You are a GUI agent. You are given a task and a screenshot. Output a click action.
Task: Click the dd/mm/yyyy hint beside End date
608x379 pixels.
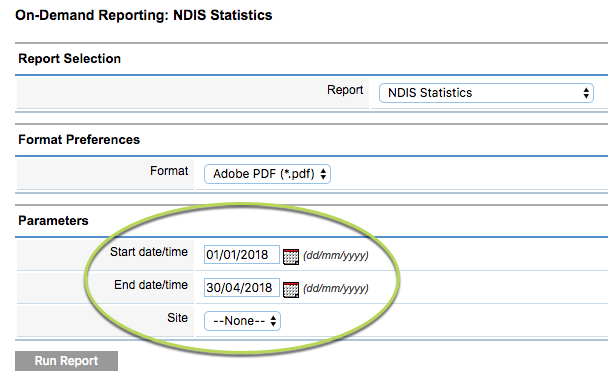(336, 289)
